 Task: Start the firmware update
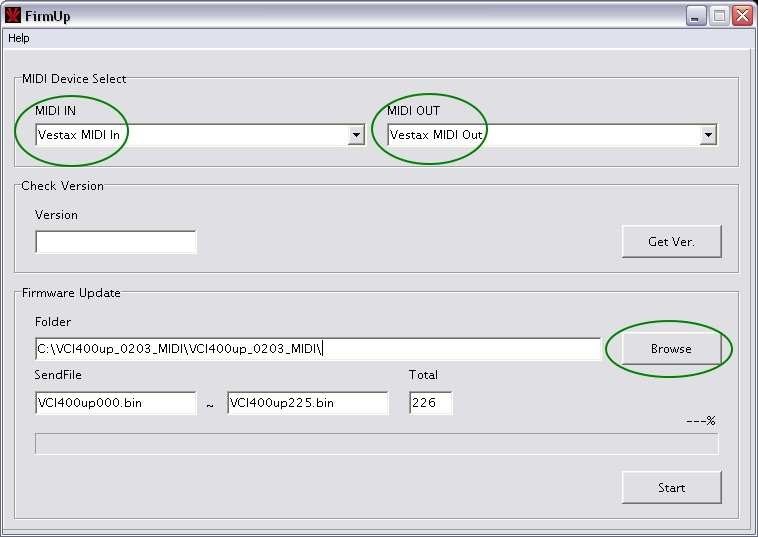tap(671, 488)
